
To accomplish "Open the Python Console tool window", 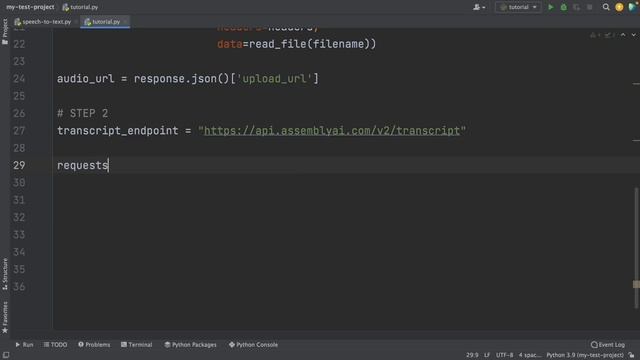I will (x=253, y=345).
